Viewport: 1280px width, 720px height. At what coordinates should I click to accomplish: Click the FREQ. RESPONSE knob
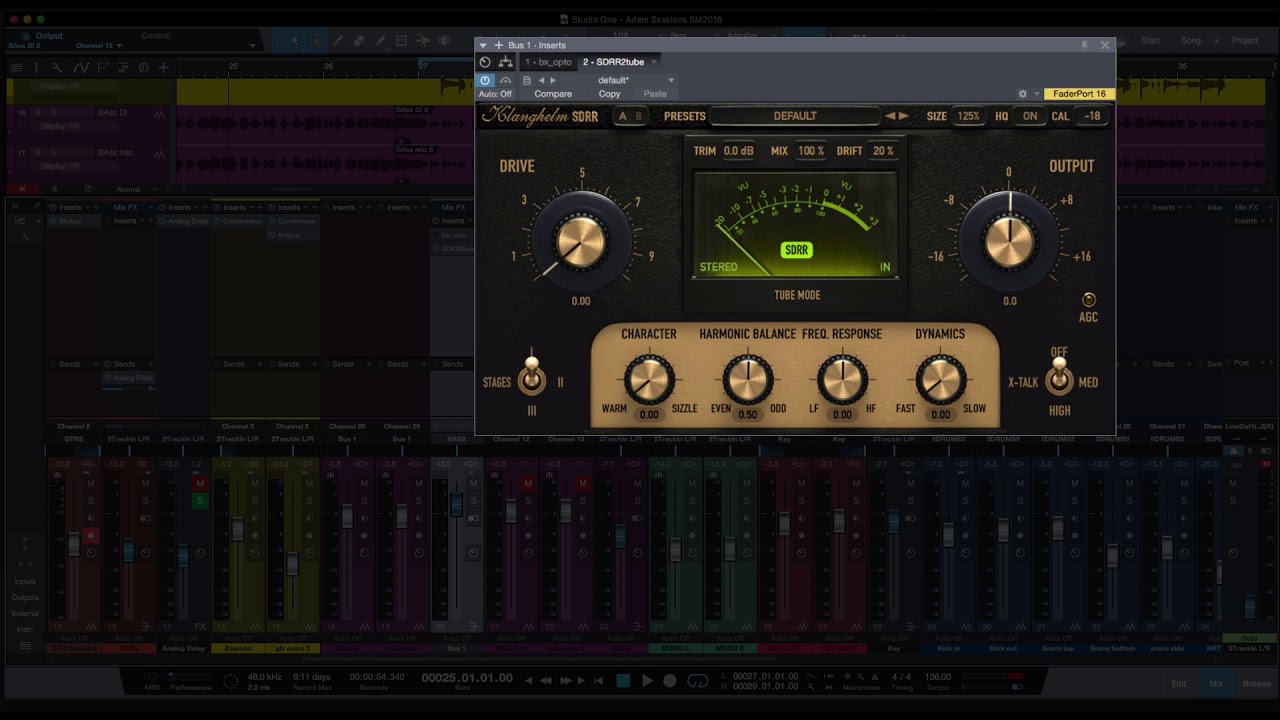tap(842, 380)
